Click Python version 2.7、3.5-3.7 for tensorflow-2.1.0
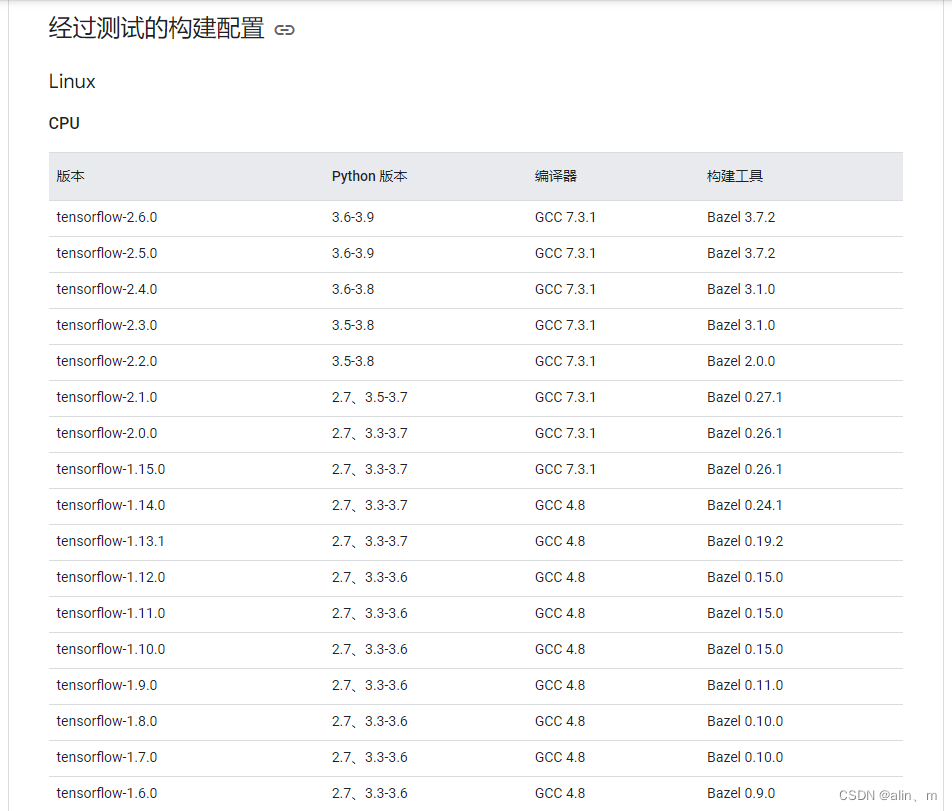The width and height of the screenshot is (952, 811). (370, 397)
